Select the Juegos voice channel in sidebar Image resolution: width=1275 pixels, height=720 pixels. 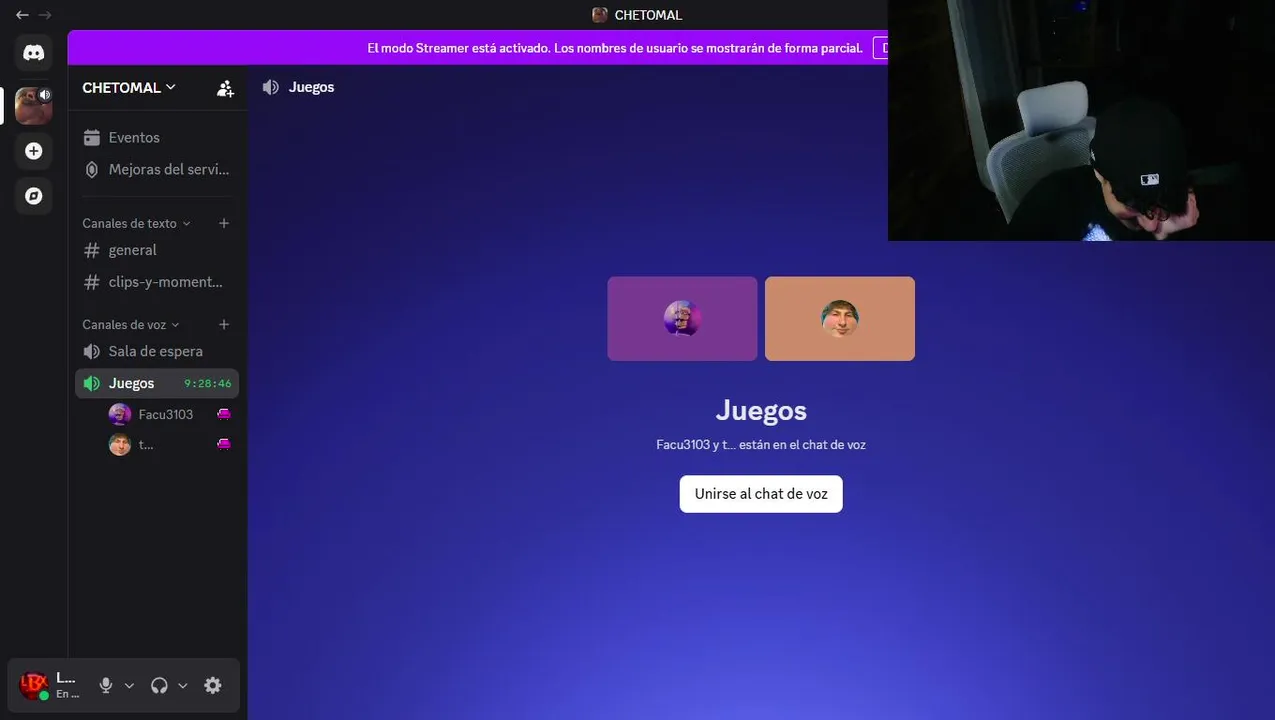click(157, 383)
